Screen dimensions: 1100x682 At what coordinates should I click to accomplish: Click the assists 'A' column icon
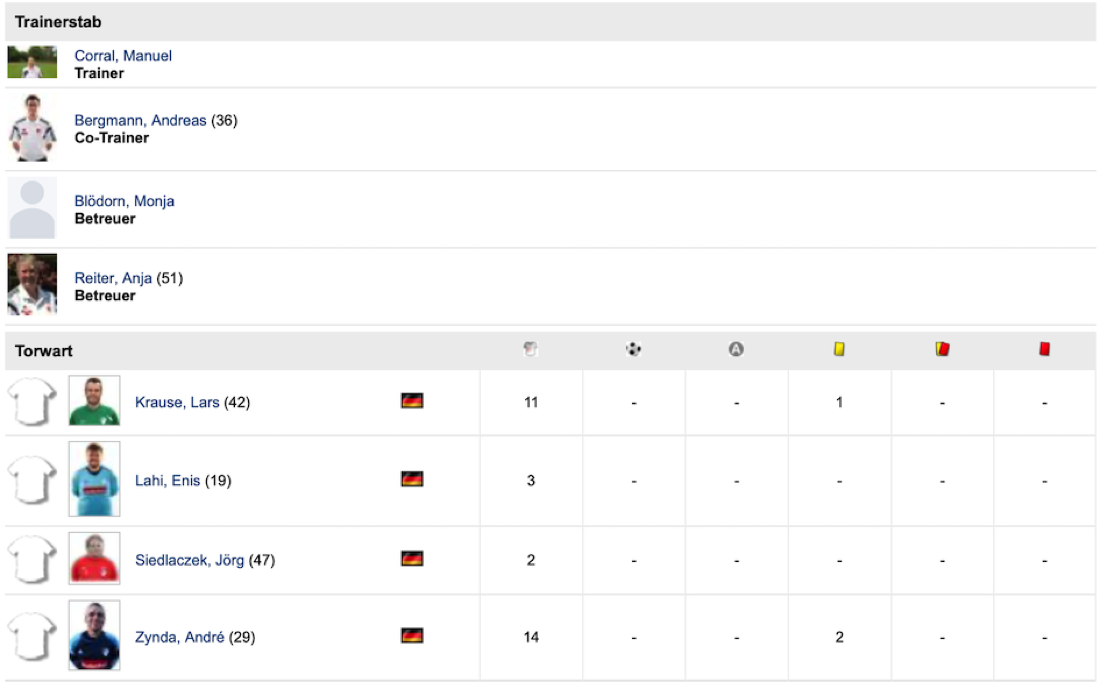(736, 349)
